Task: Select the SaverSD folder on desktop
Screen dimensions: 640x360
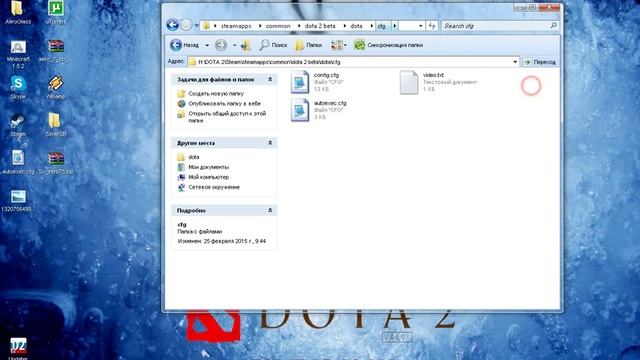Action: tap(56, 125)
